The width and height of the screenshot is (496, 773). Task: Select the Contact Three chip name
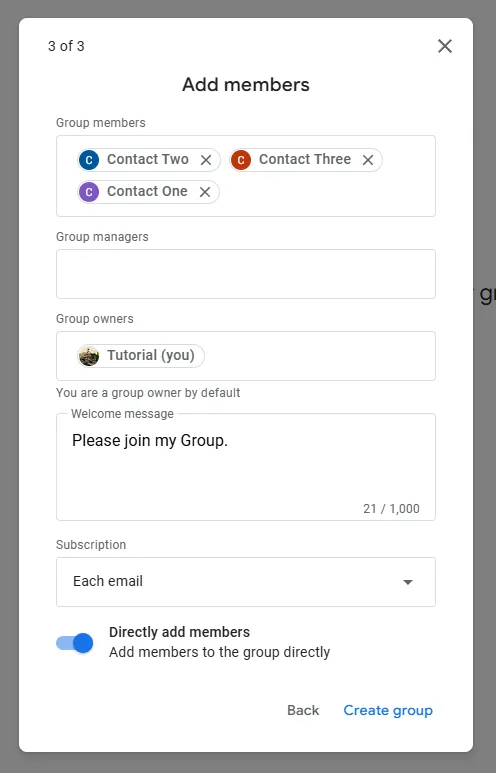point(305,159)
